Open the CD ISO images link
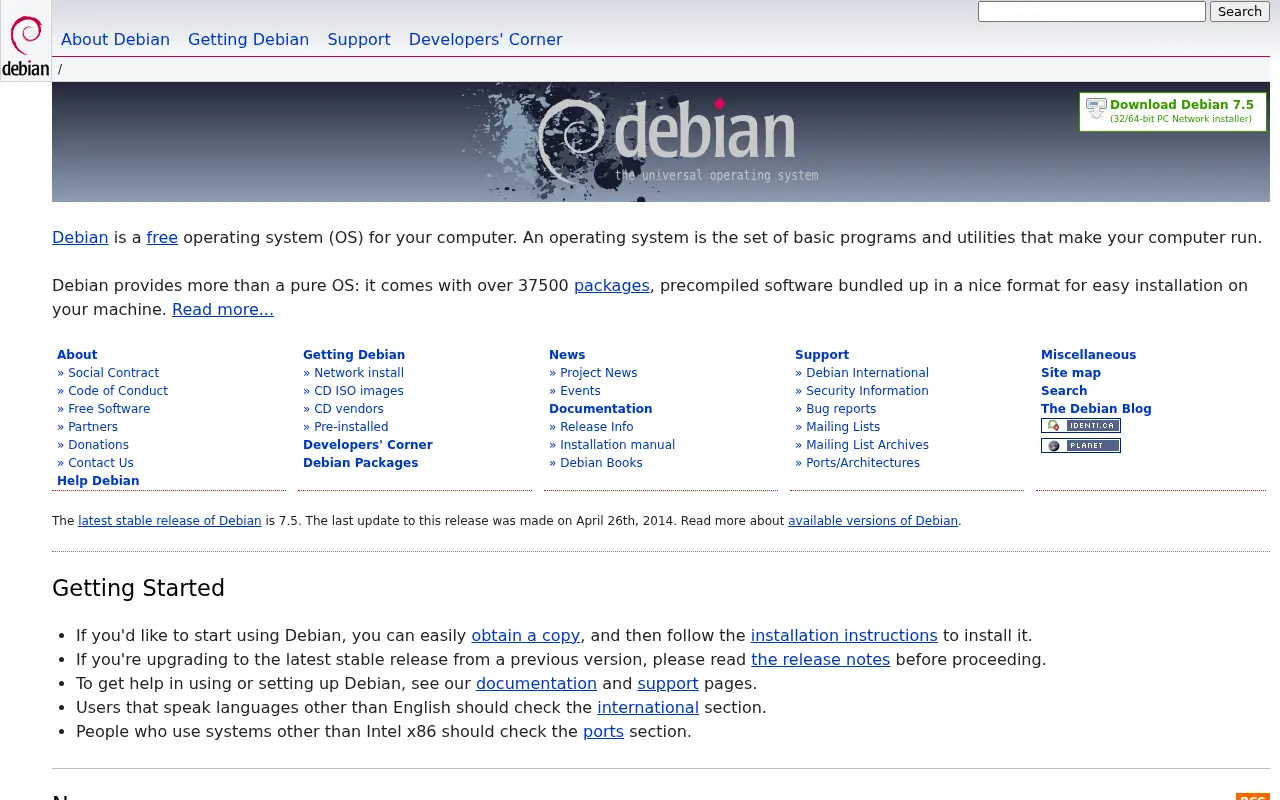The width and height of the screenshot is (1280, 800). tap(359, 391)
